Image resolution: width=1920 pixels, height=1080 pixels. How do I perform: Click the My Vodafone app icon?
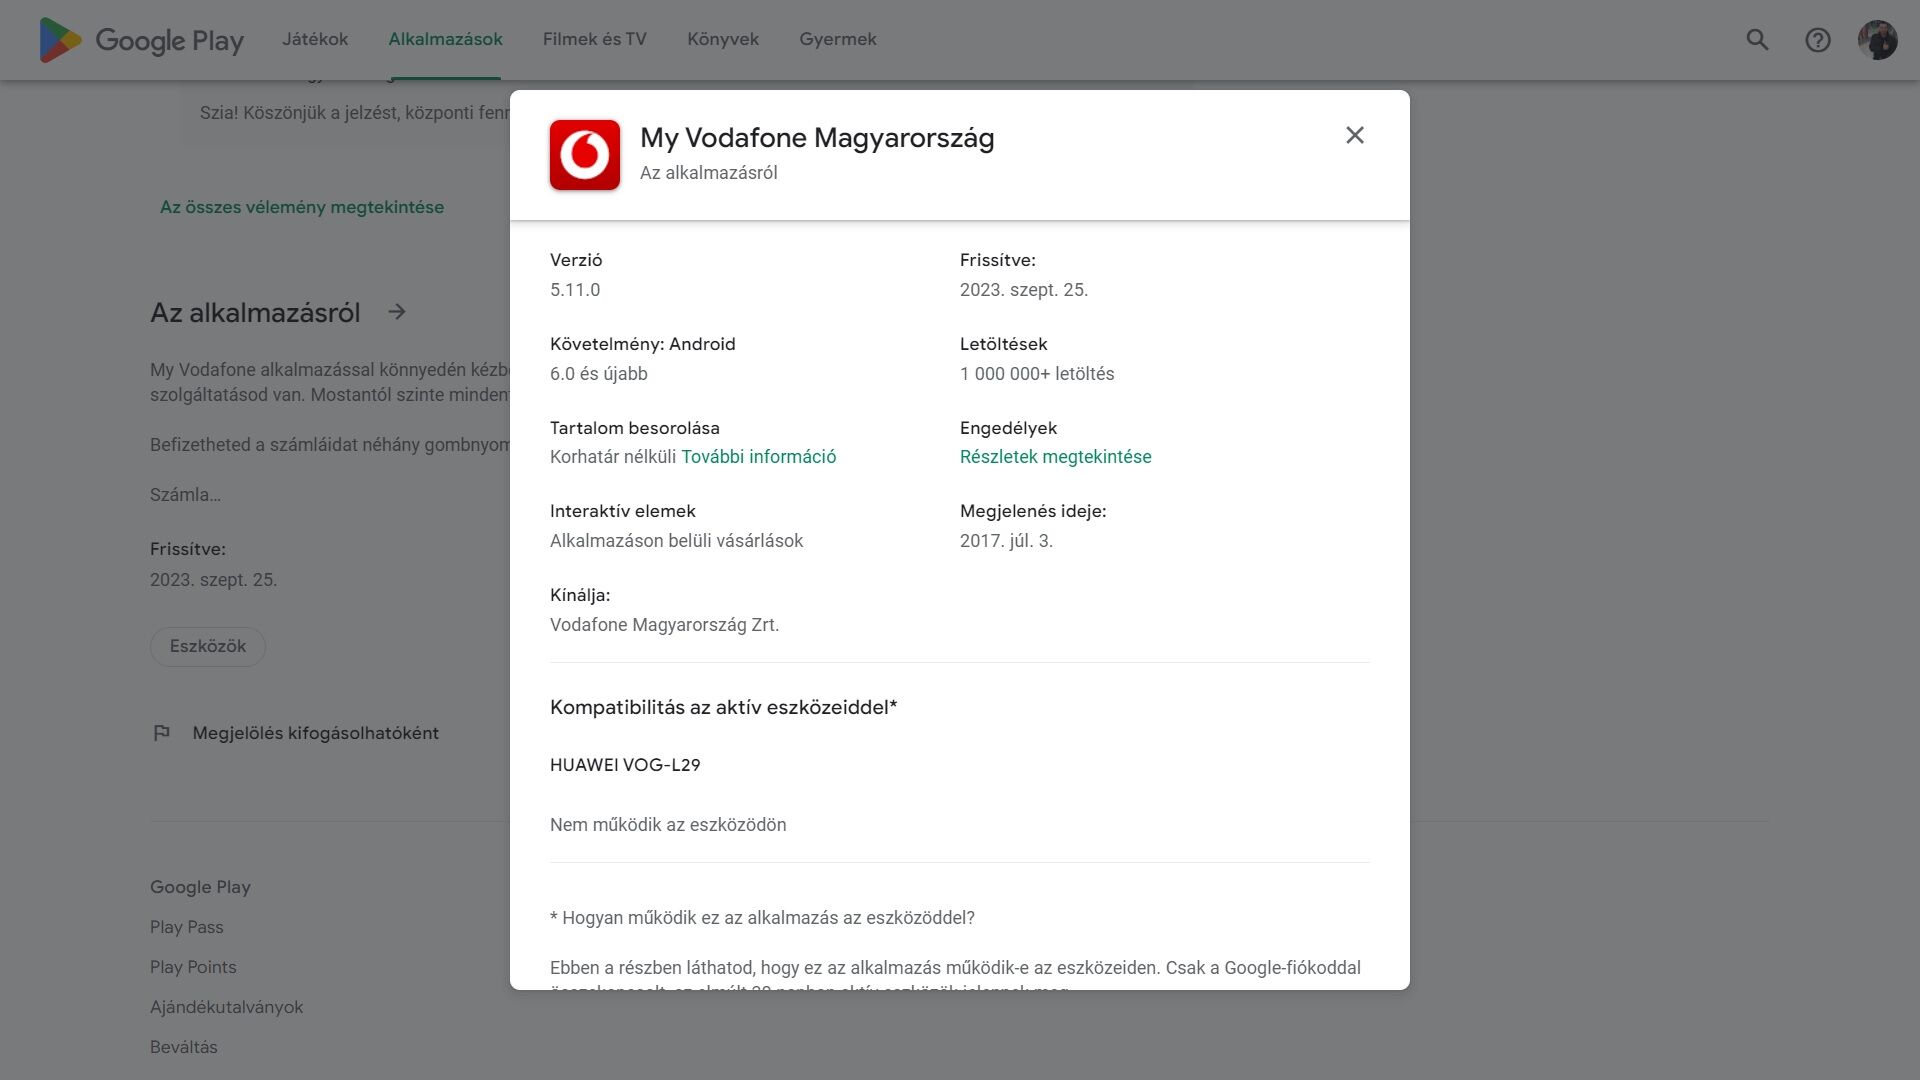pyautogui.click(x=585, y=155)
